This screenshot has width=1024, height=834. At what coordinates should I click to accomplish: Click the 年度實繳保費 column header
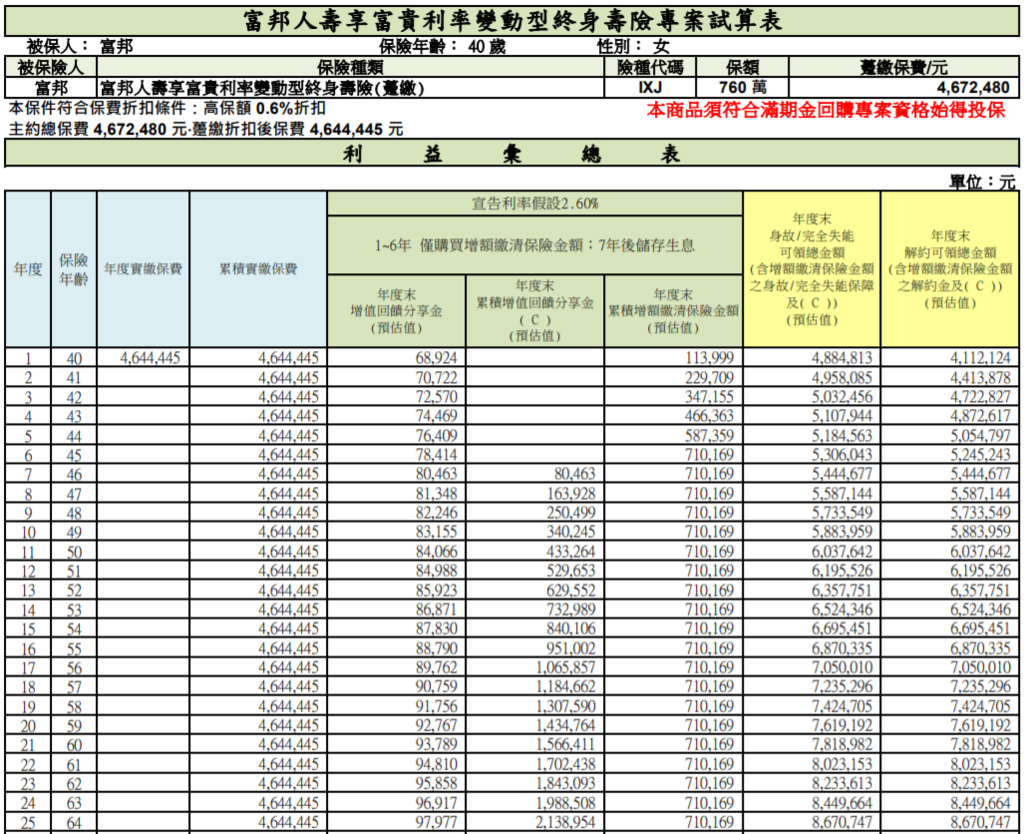(x=143, y=269)
